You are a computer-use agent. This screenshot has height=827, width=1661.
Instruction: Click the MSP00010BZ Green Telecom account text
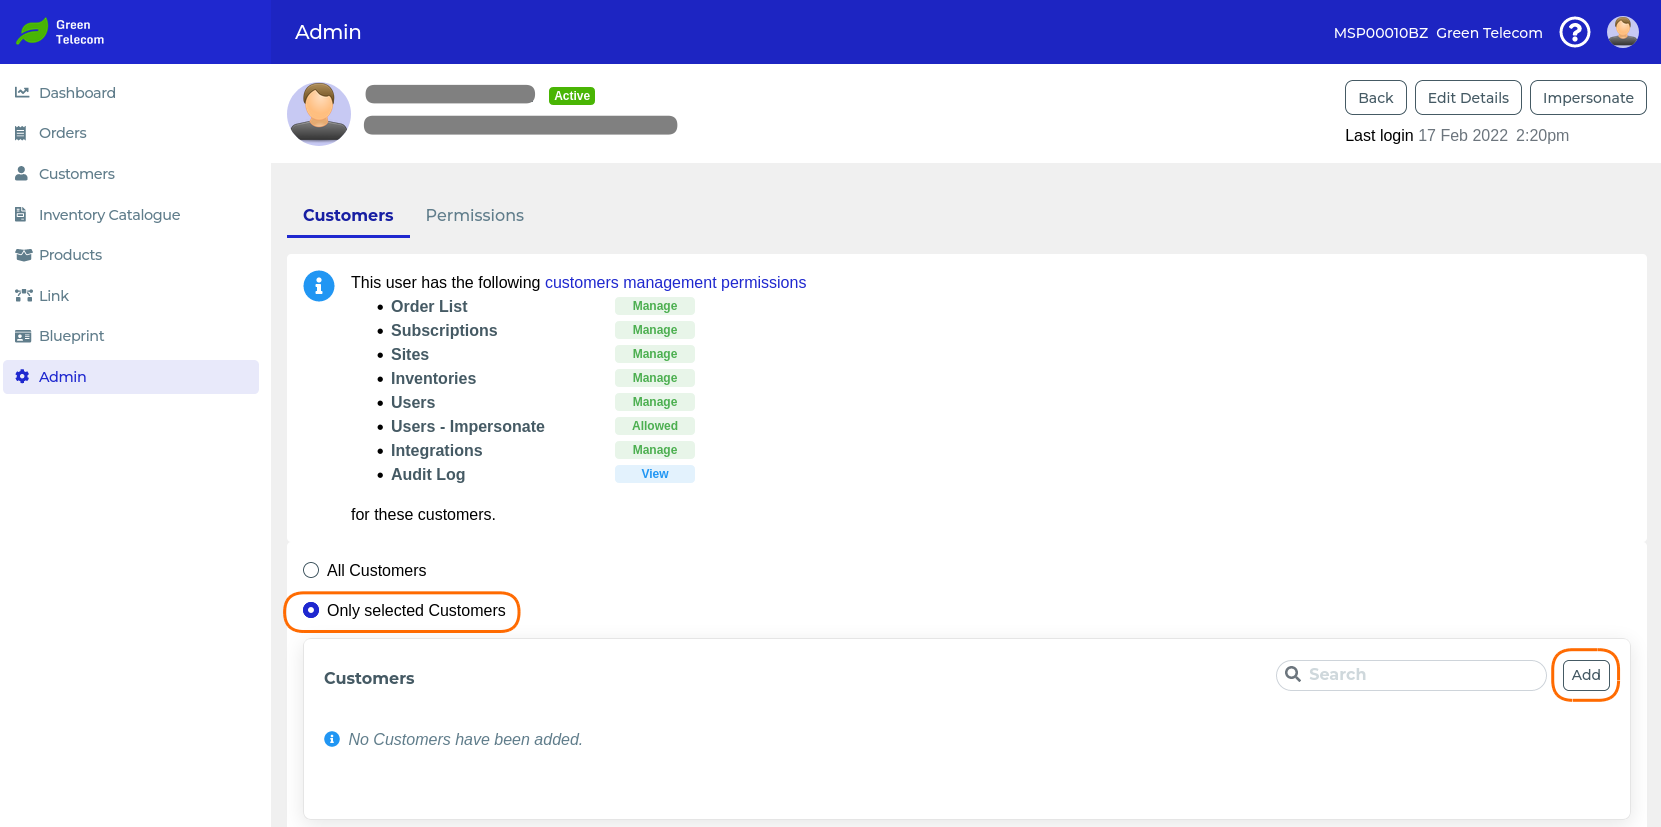(1438, 33)
